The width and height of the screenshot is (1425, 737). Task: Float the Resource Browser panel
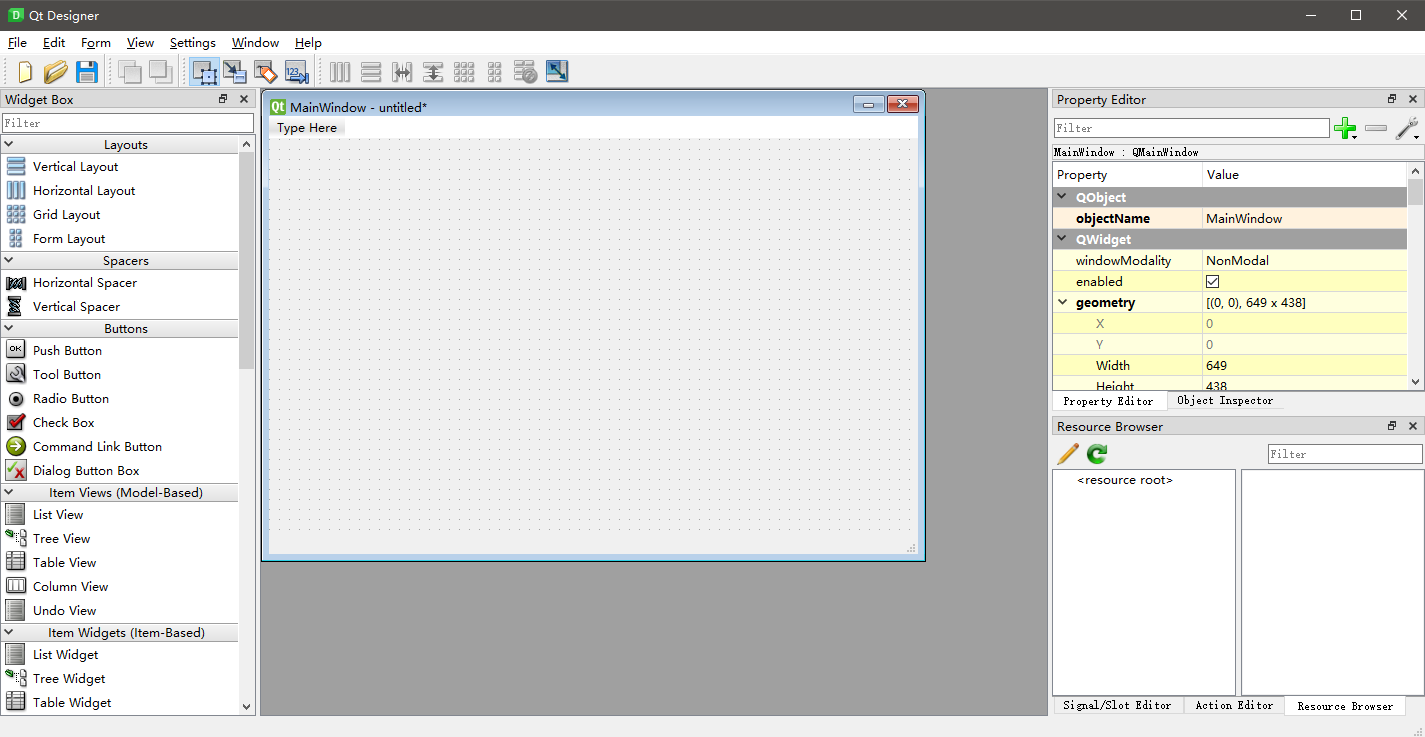click(1392, 426)
